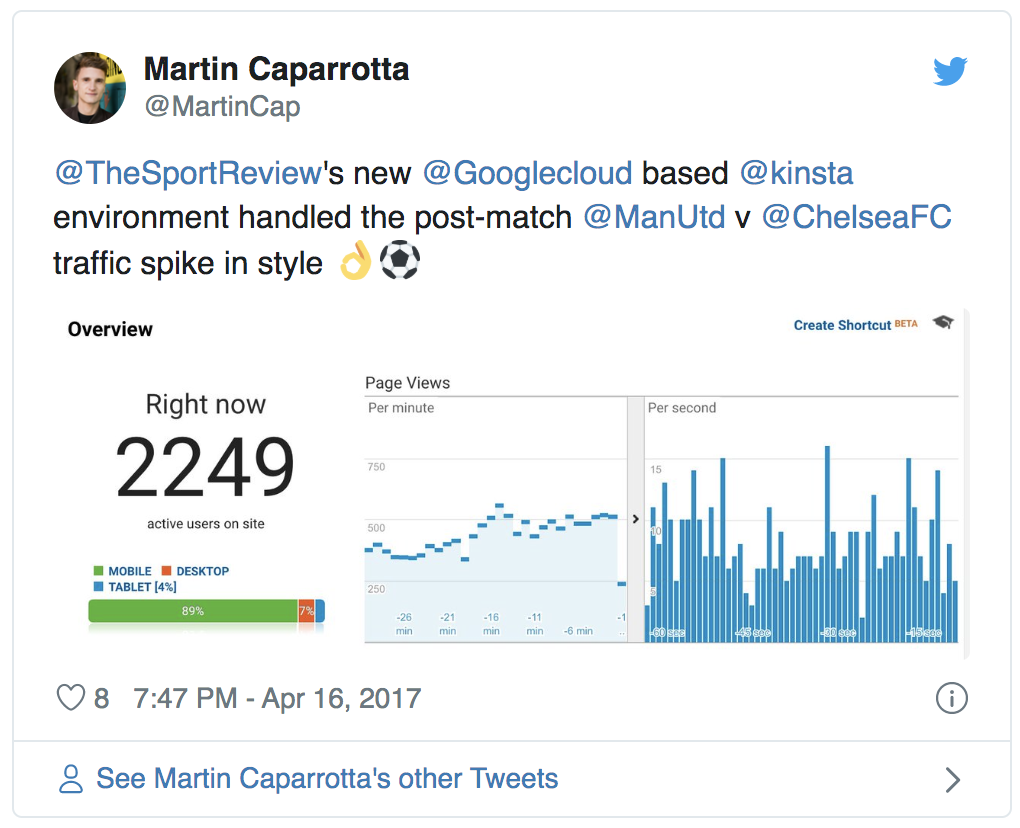Open the @TheSportReview mention
The width and height of the screenshot is (1020, 828).
click(188, 173)
